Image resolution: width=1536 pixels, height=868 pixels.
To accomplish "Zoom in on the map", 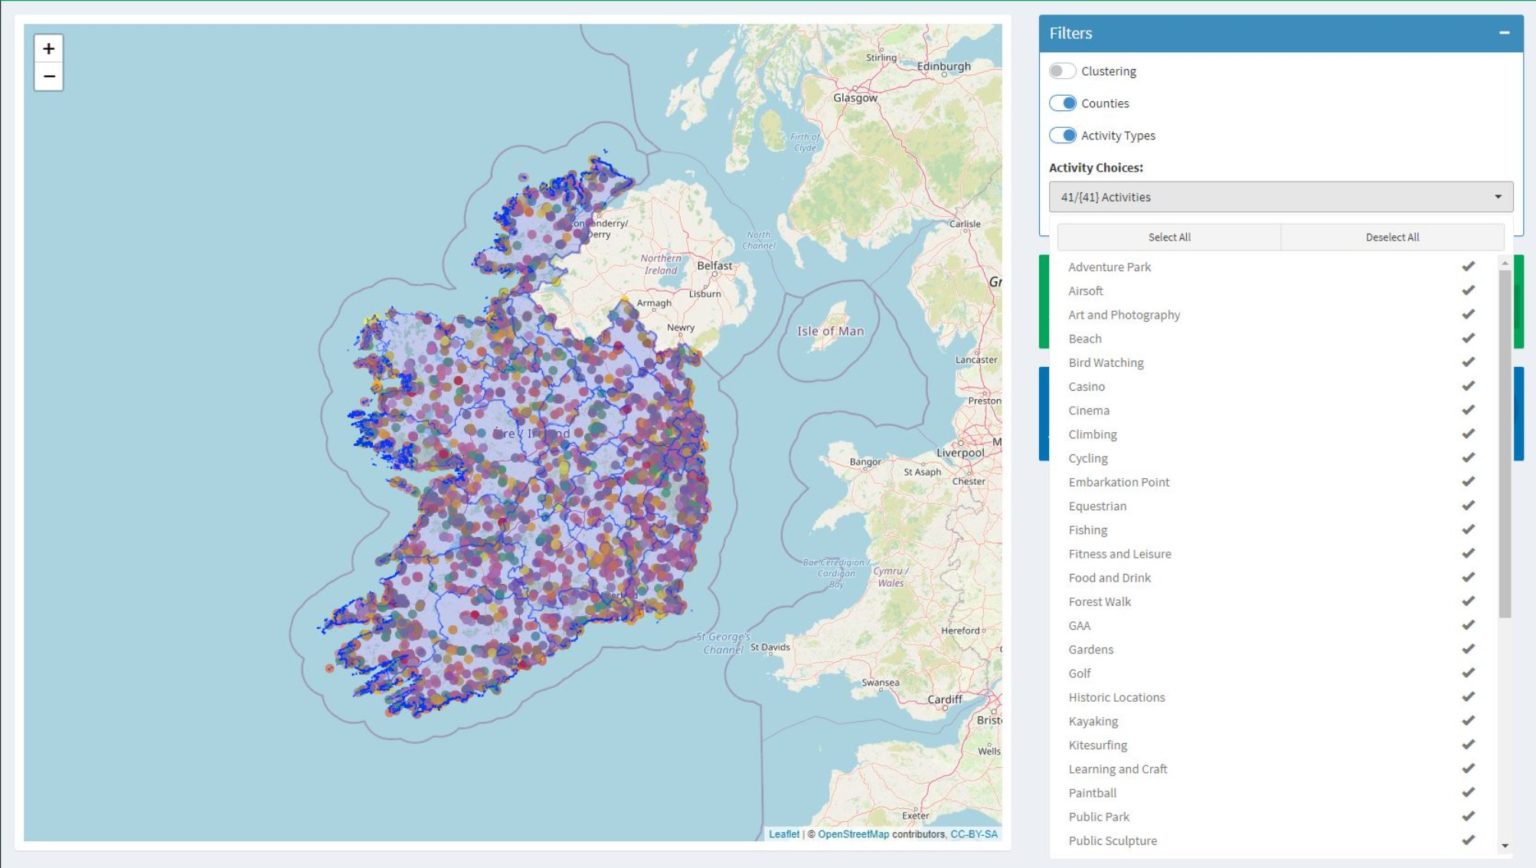I will pyautogui.click(x=48, y=49).
